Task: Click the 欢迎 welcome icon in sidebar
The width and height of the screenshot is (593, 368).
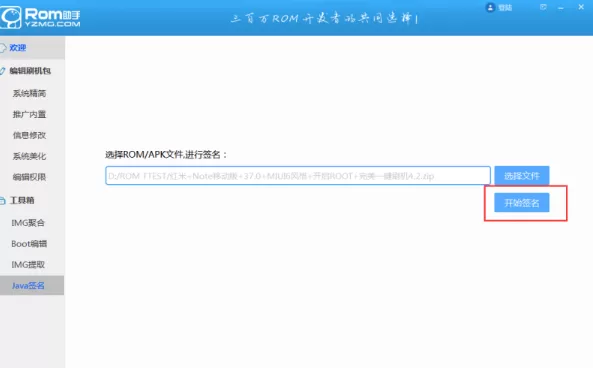Action: [x=3, y=48]
